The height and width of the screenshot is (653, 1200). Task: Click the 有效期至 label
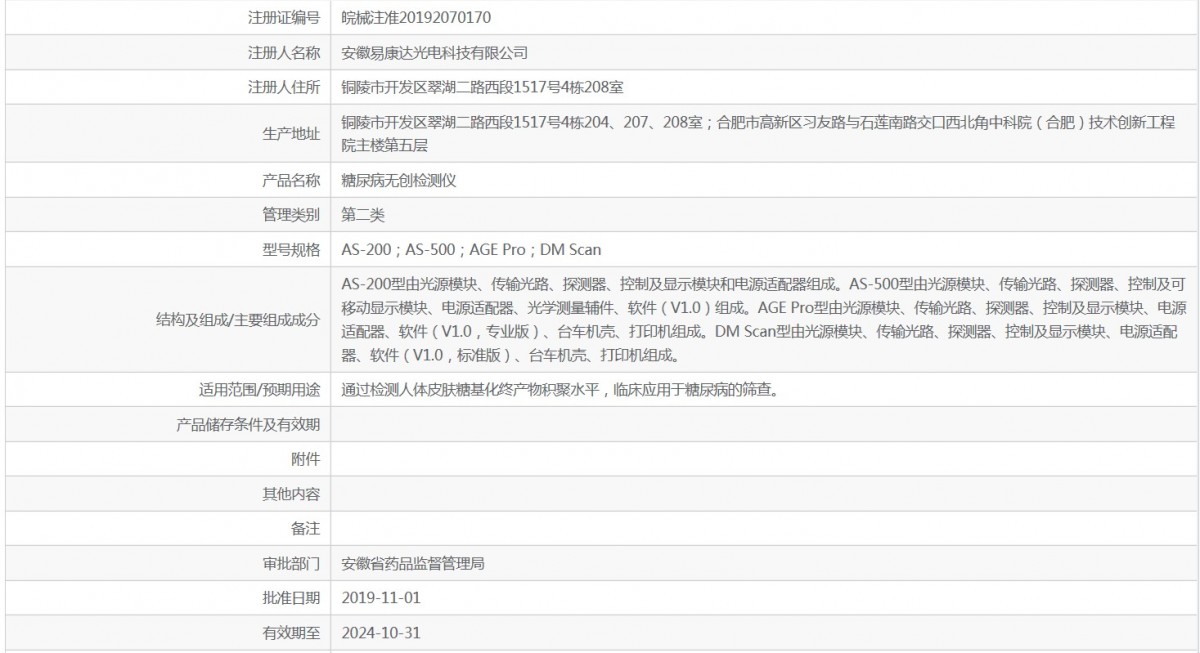tap(291, 633)
